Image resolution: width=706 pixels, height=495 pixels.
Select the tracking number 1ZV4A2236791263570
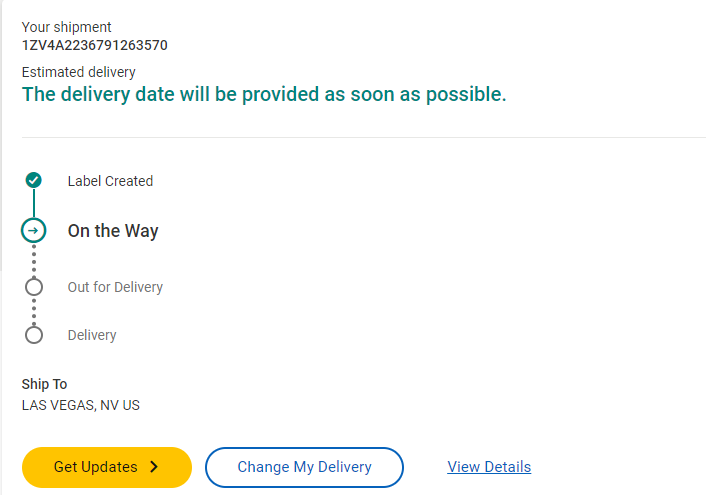95,45
